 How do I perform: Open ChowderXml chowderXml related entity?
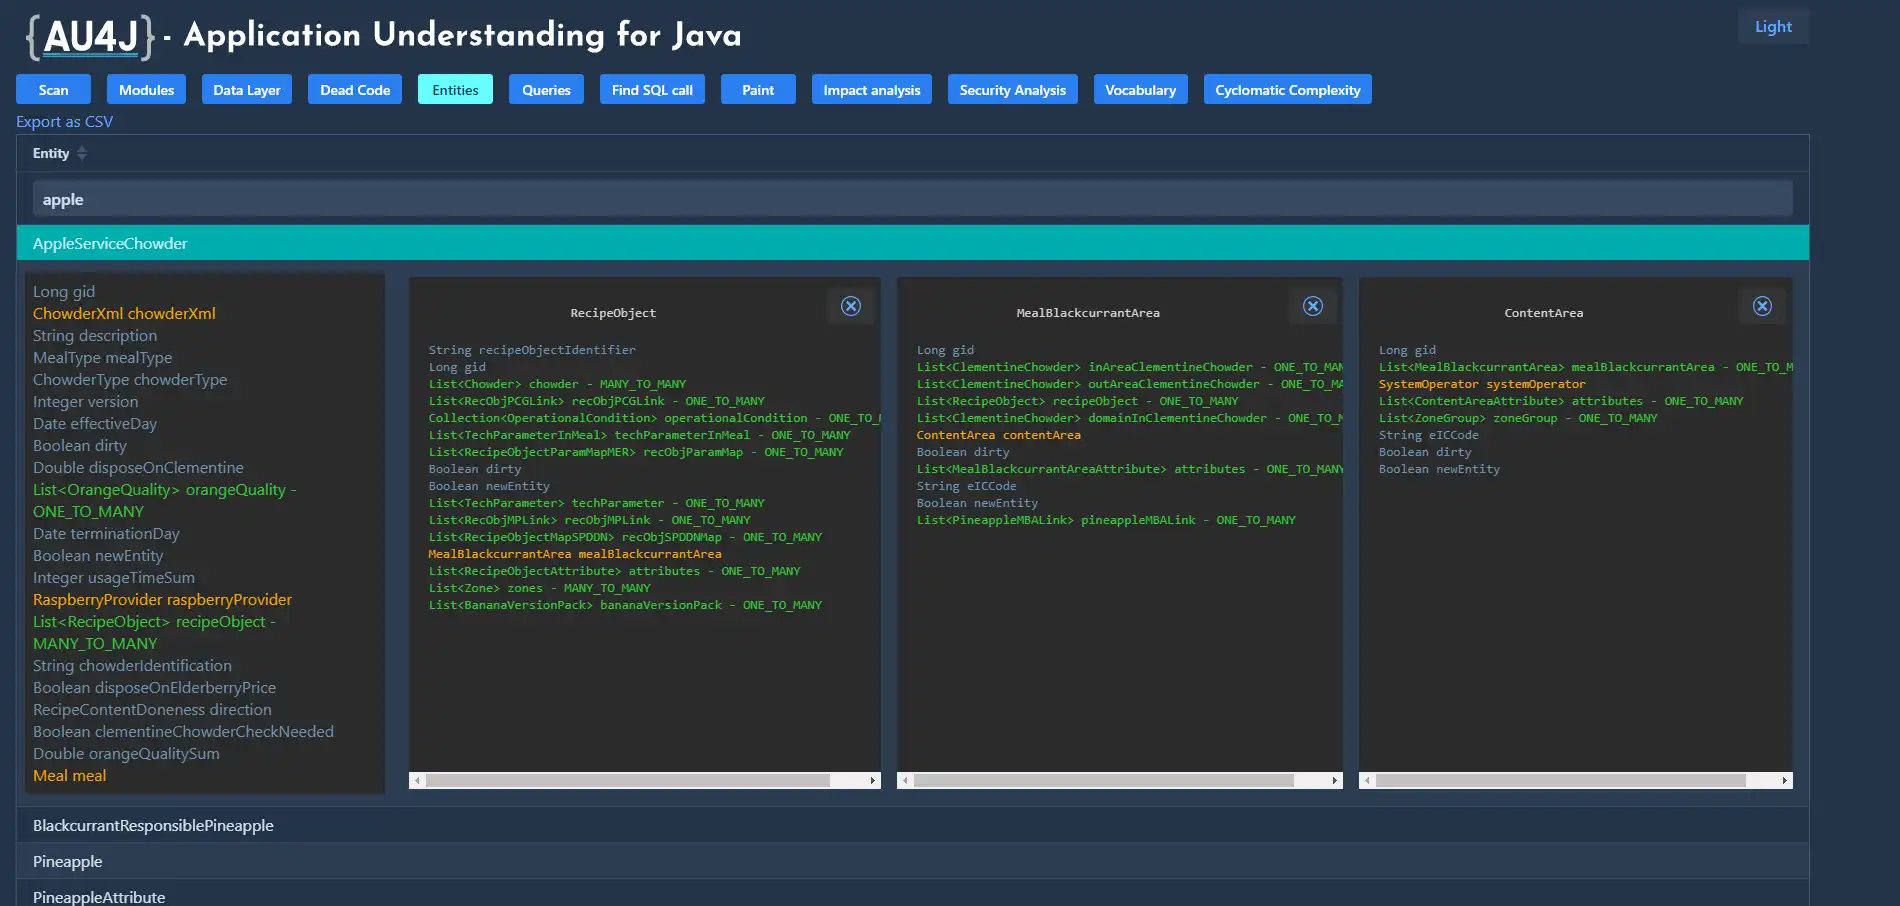124,313
